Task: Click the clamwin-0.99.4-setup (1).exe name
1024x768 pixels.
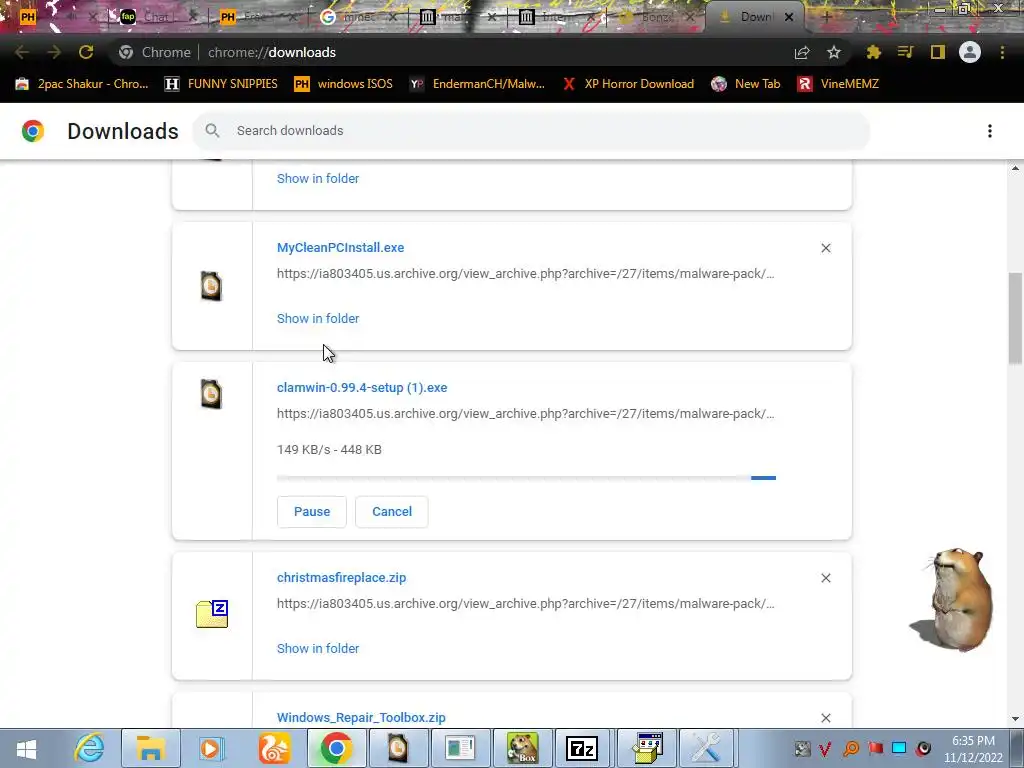Action: point(362,387)
